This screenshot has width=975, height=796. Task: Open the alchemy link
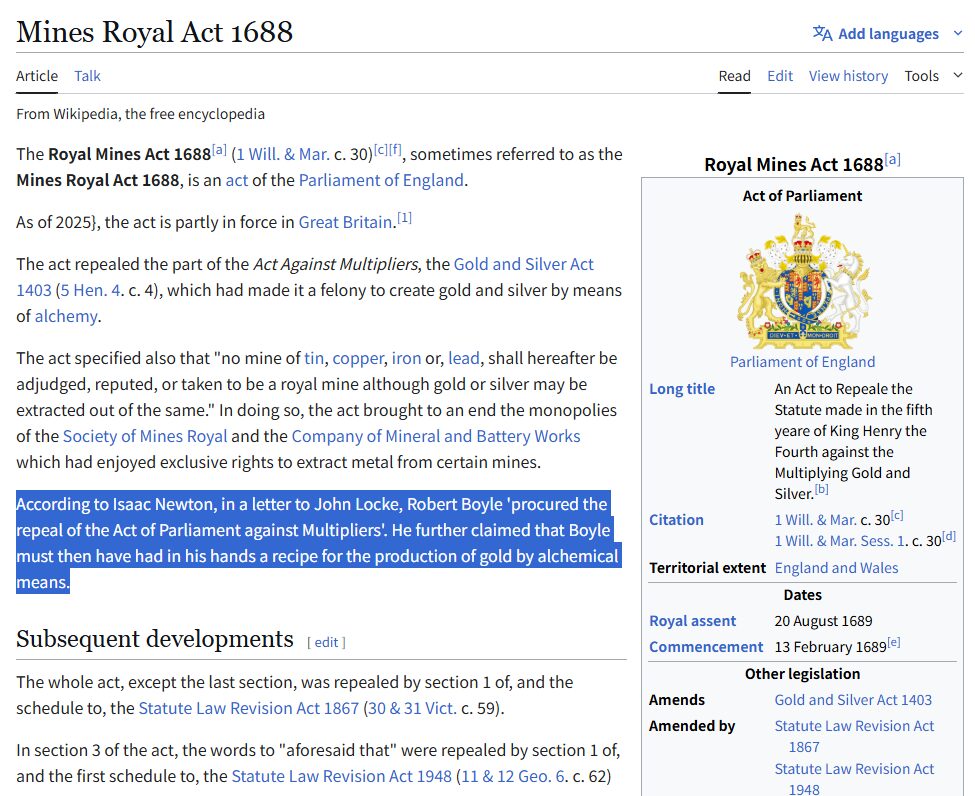point(66,316)
